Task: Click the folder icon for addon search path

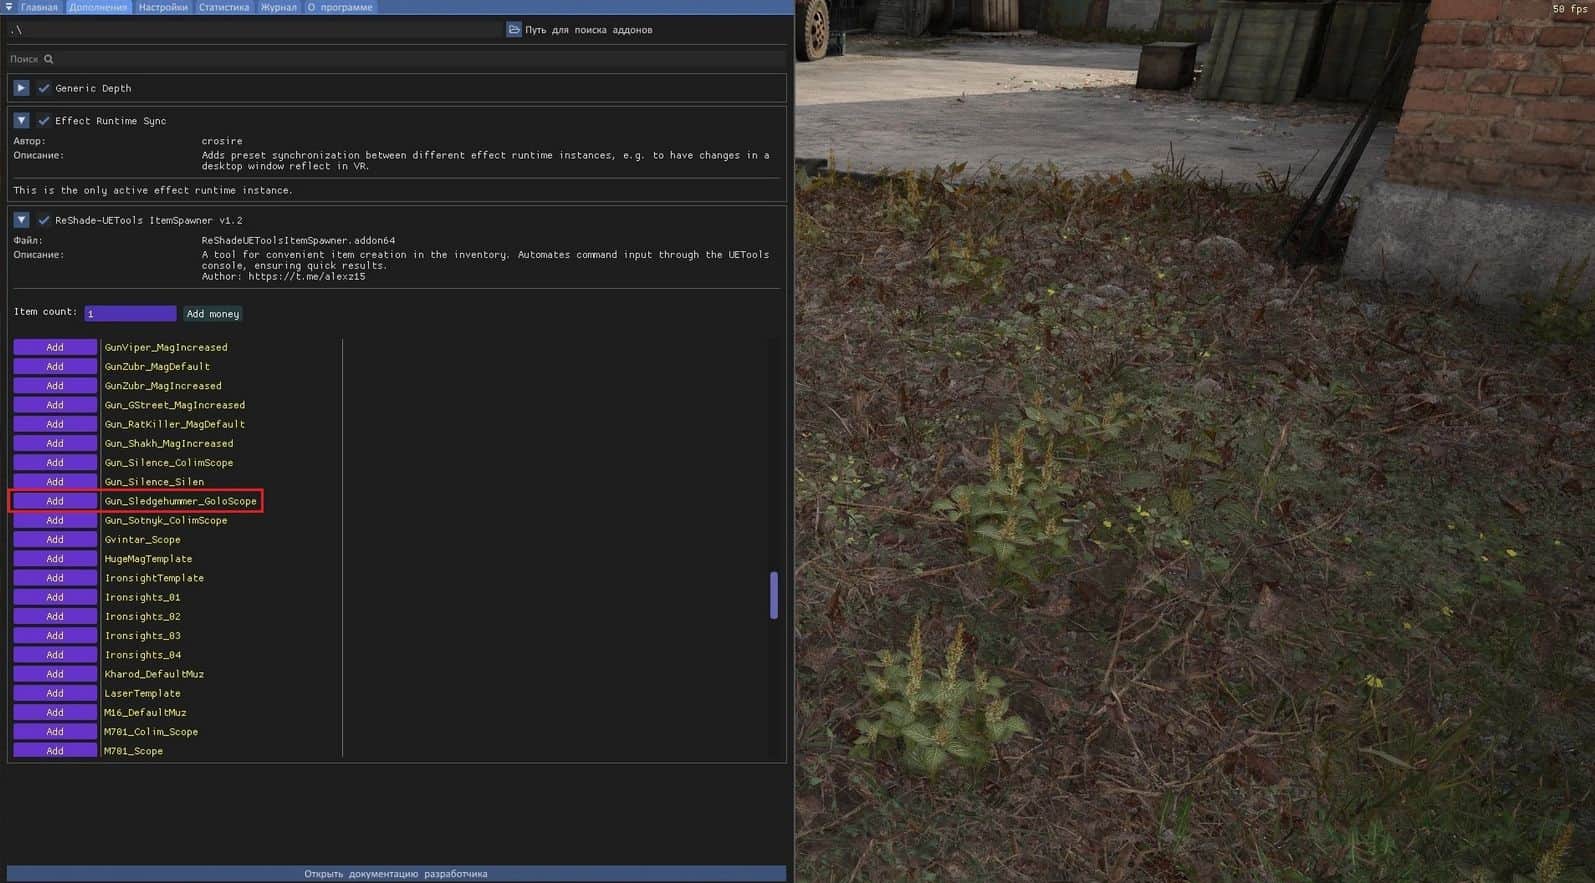Action: pyautogui.click(x=513, y=30)
